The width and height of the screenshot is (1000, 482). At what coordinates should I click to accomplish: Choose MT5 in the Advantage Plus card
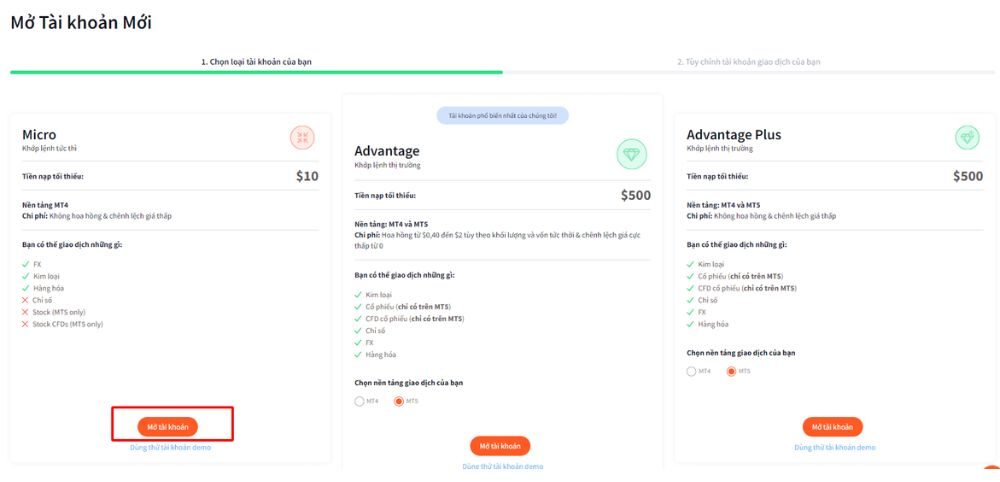[x=732, y=371]
